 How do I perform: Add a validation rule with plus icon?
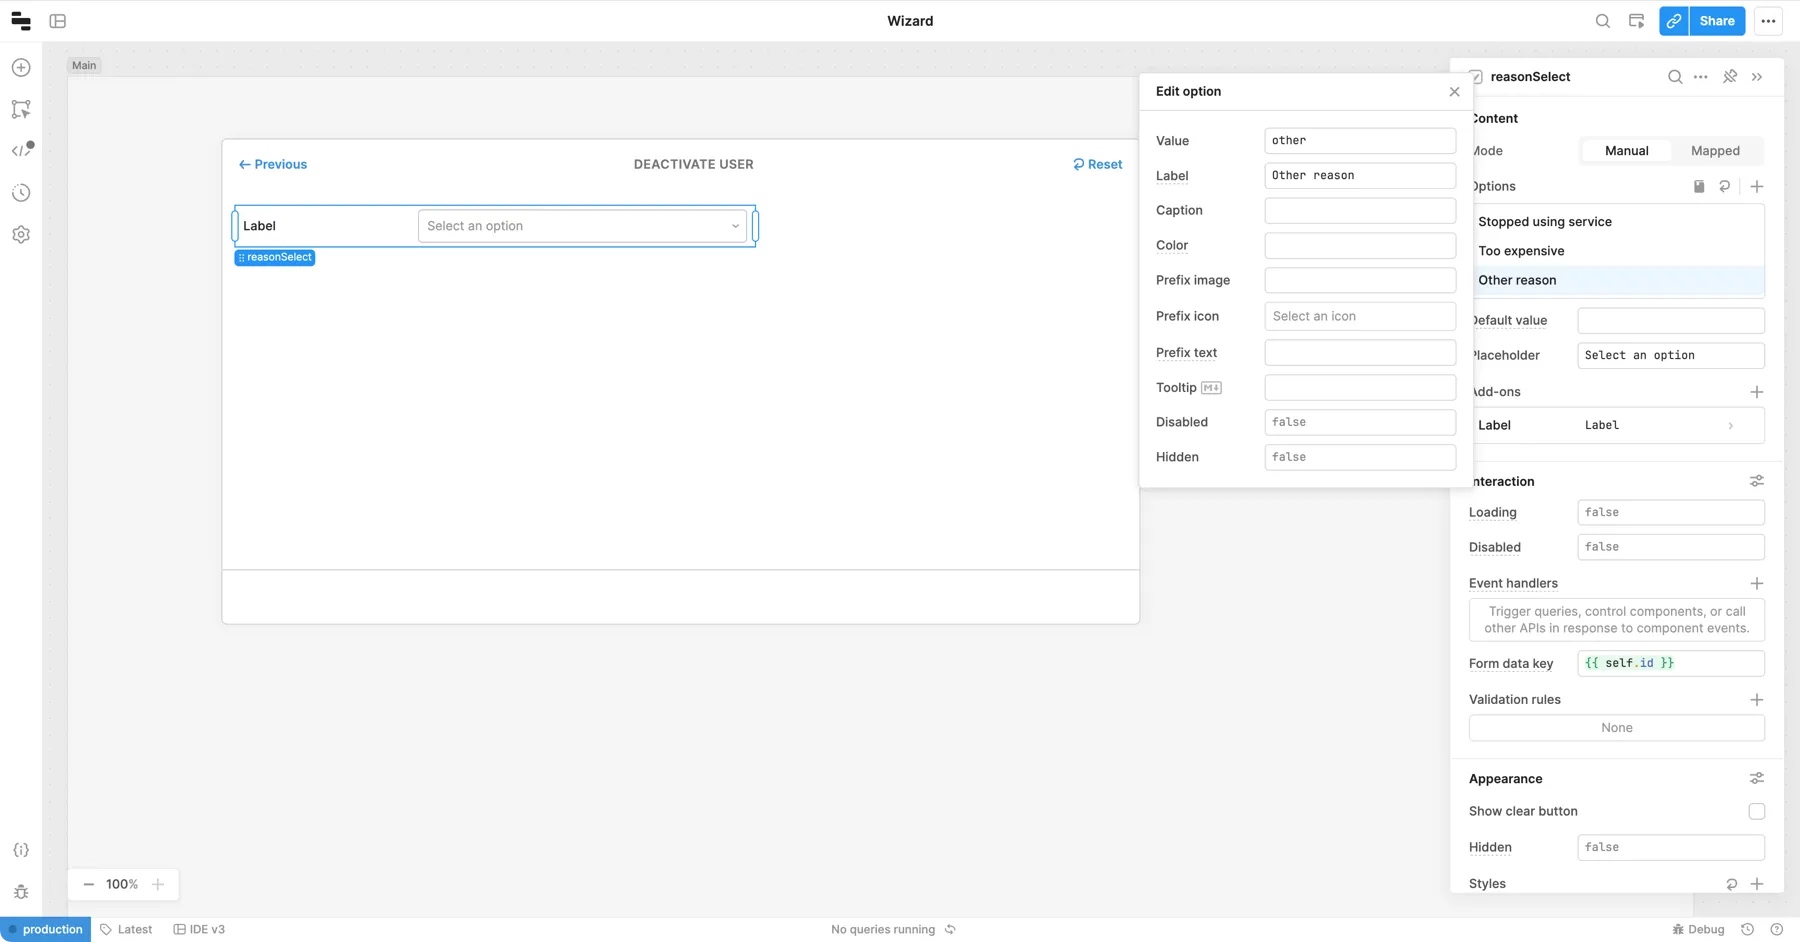pos(1757,700)
